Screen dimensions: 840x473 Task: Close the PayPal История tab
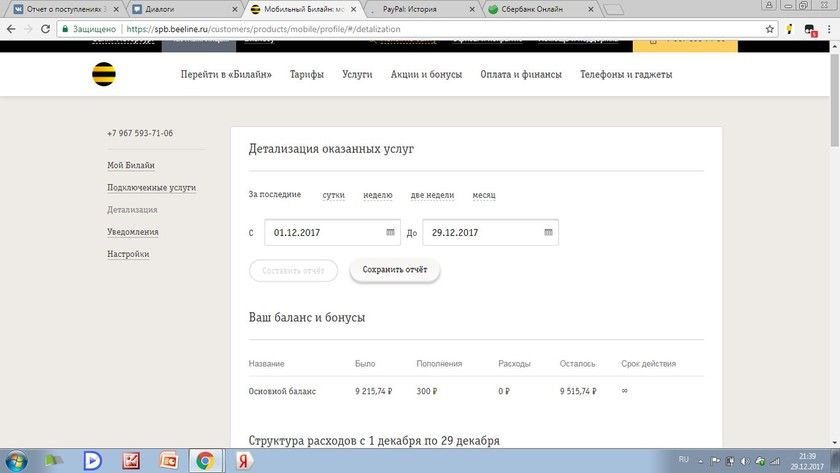click(x=472, y=9)
